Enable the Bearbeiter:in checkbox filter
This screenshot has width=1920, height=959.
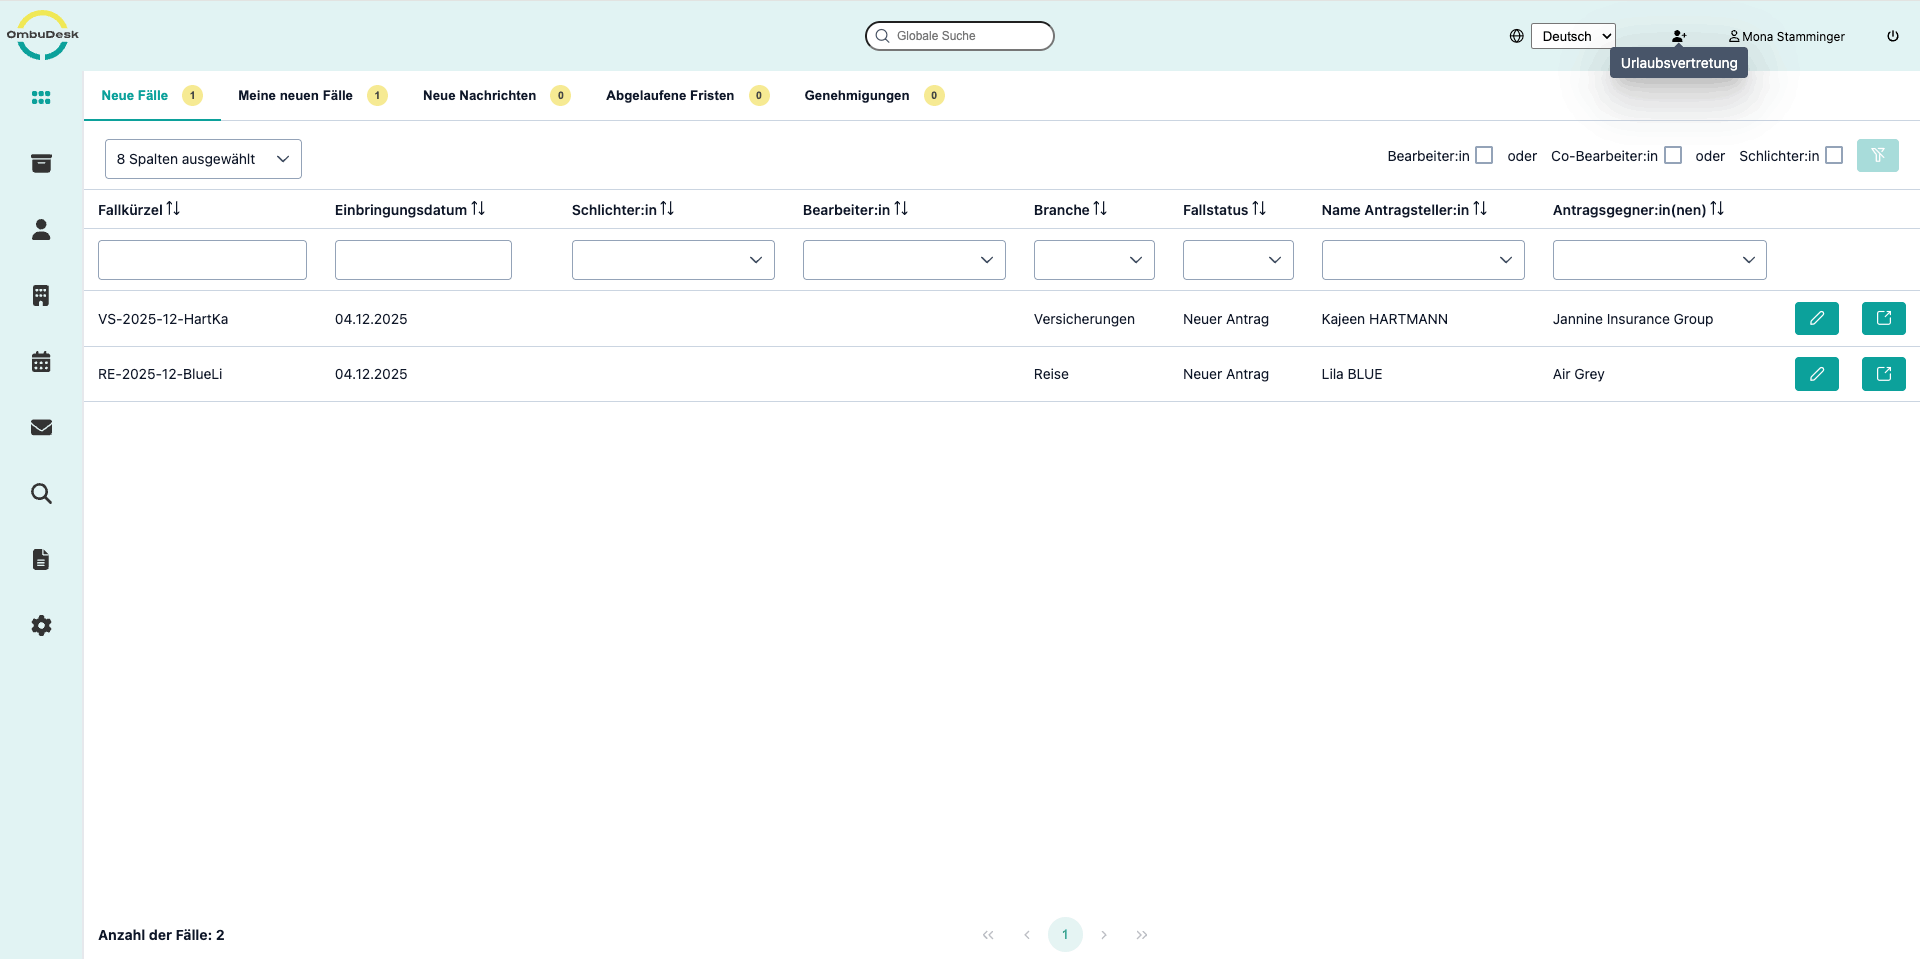[1484, 156]
